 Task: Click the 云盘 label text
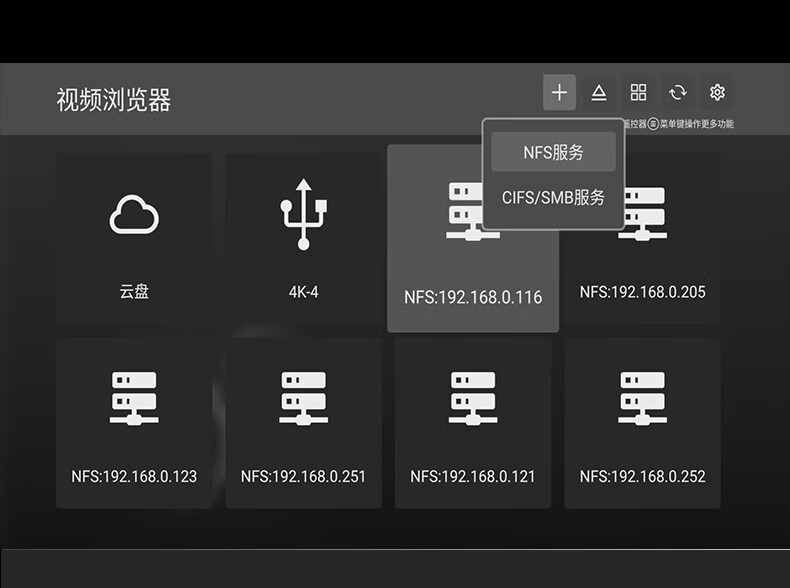134,292
